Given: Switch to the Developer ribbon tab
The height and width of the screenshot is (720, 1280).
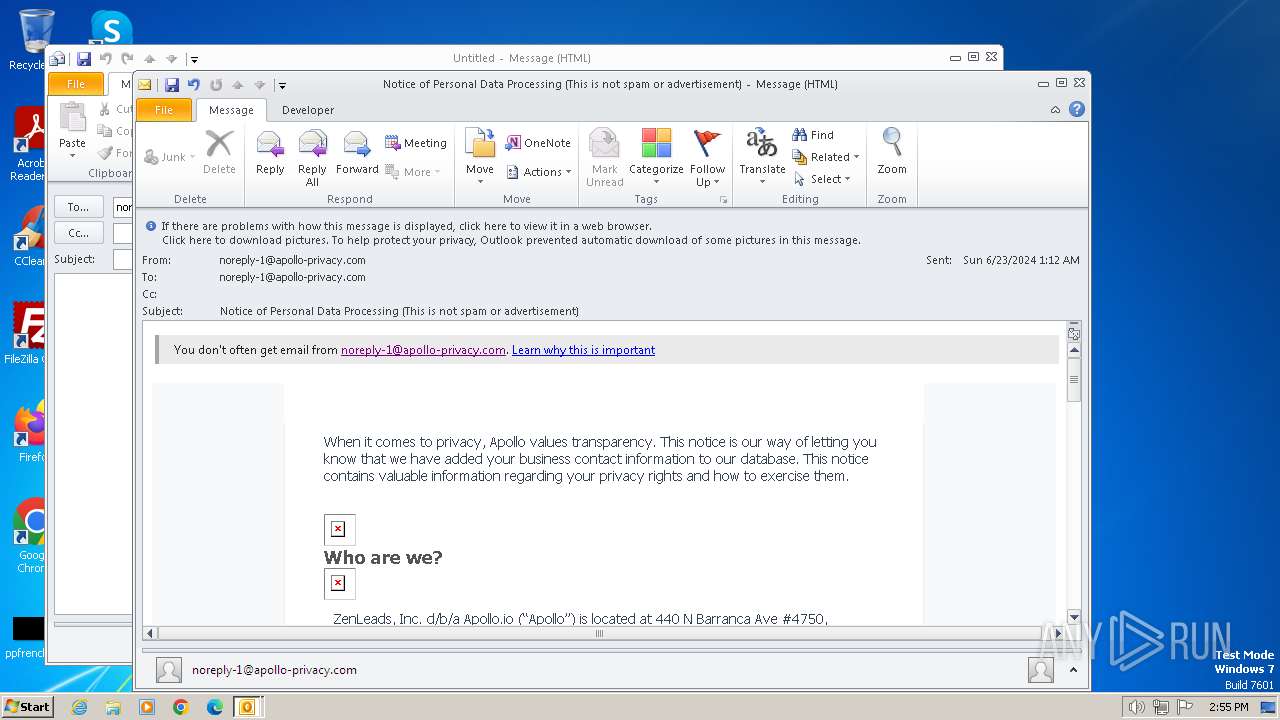Looking at the screenshot, I should pyautogui.click(x=308, y=110).
